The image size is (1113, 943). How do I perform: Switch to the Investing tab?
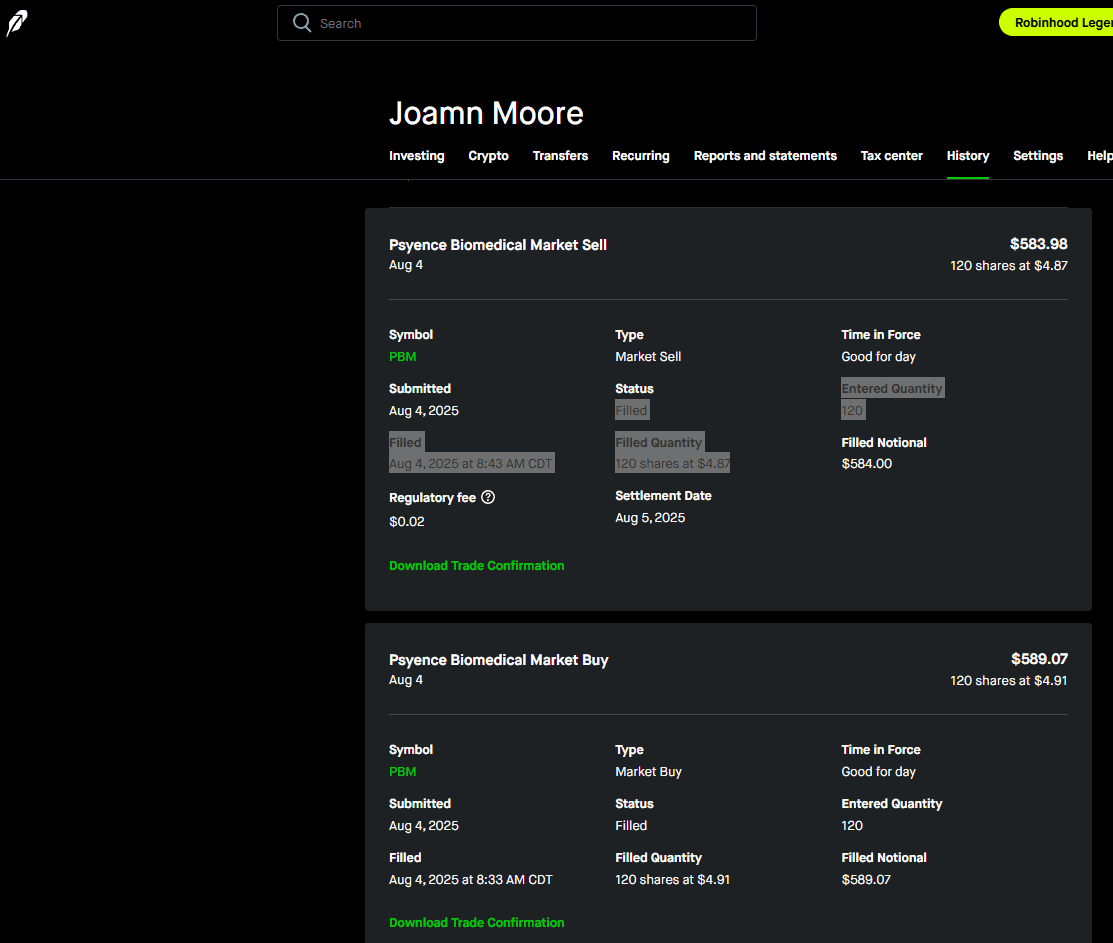pyautogui.click(x=416, y=156)
